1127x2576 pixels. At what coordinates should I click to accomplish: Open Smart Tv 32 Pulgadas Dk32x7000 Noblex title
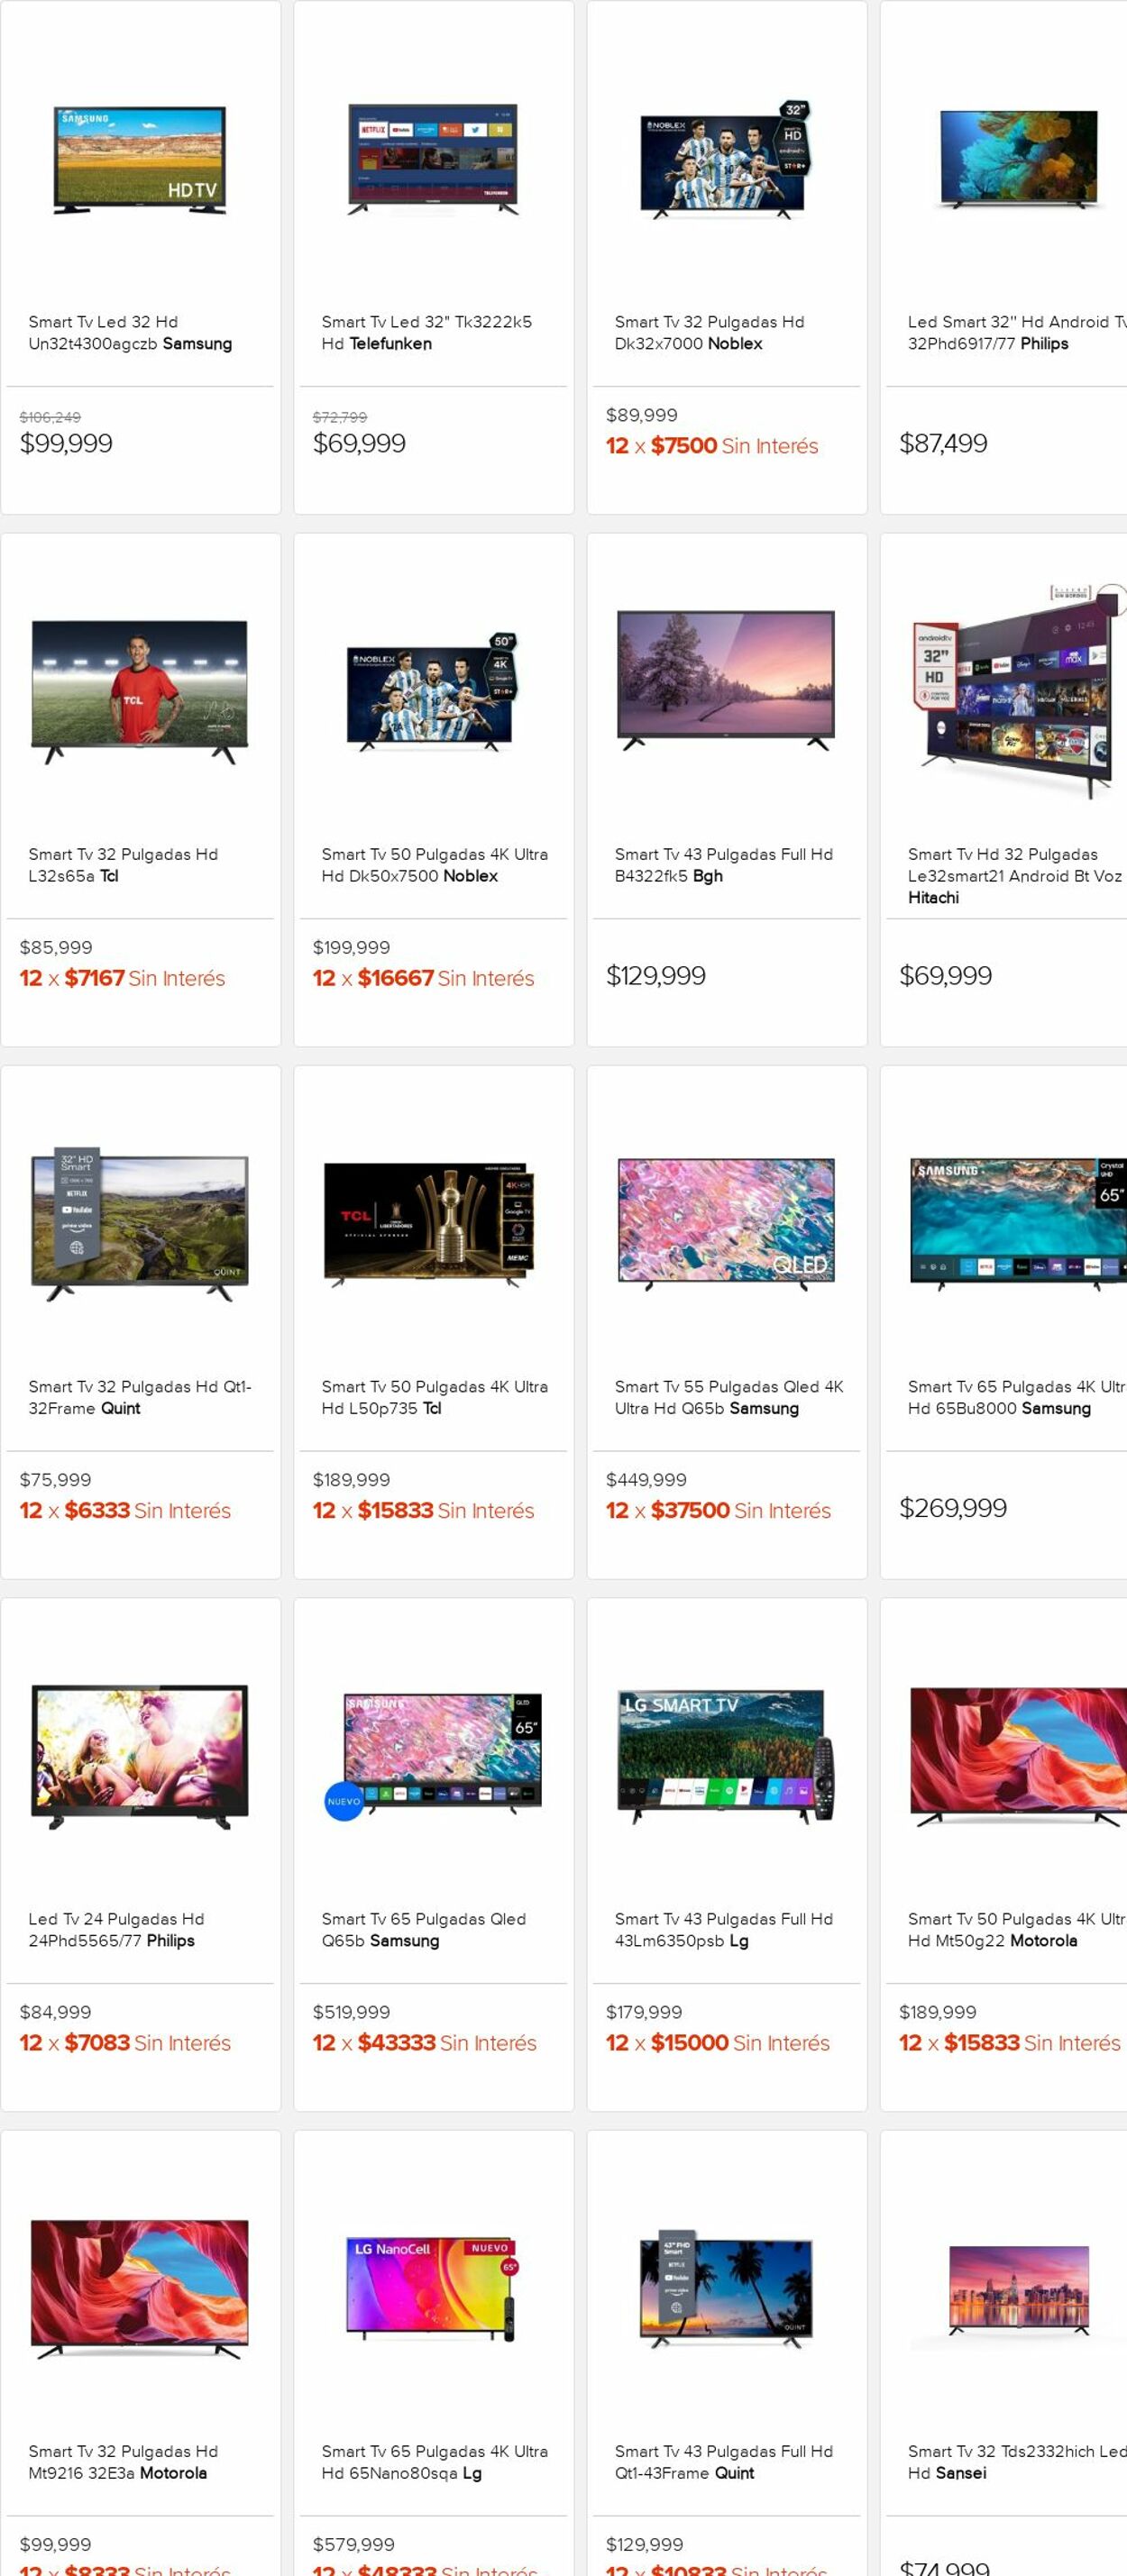[x=710, y=333]
